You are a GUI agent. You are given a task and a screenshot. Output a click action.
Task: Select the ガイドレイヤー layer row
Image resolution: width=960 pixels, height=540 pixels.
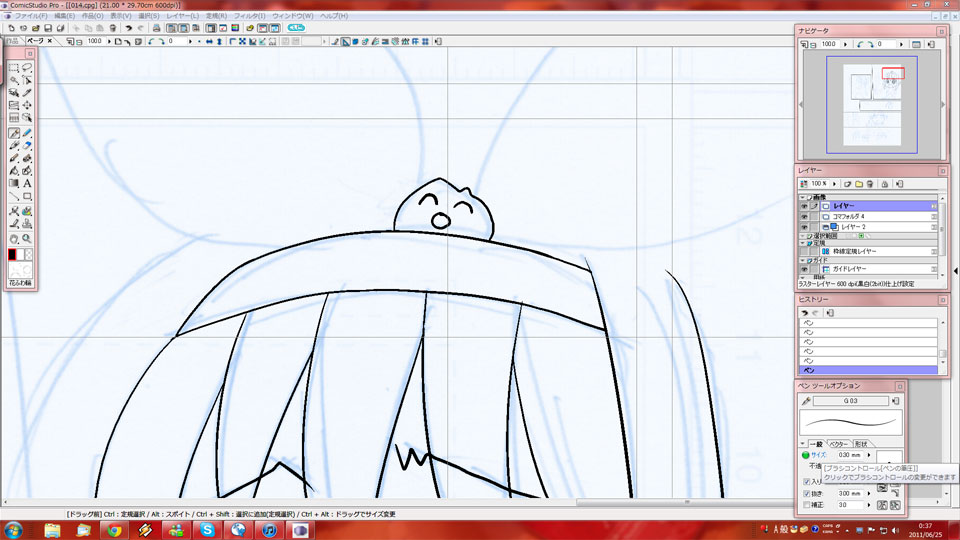(877, 269)
